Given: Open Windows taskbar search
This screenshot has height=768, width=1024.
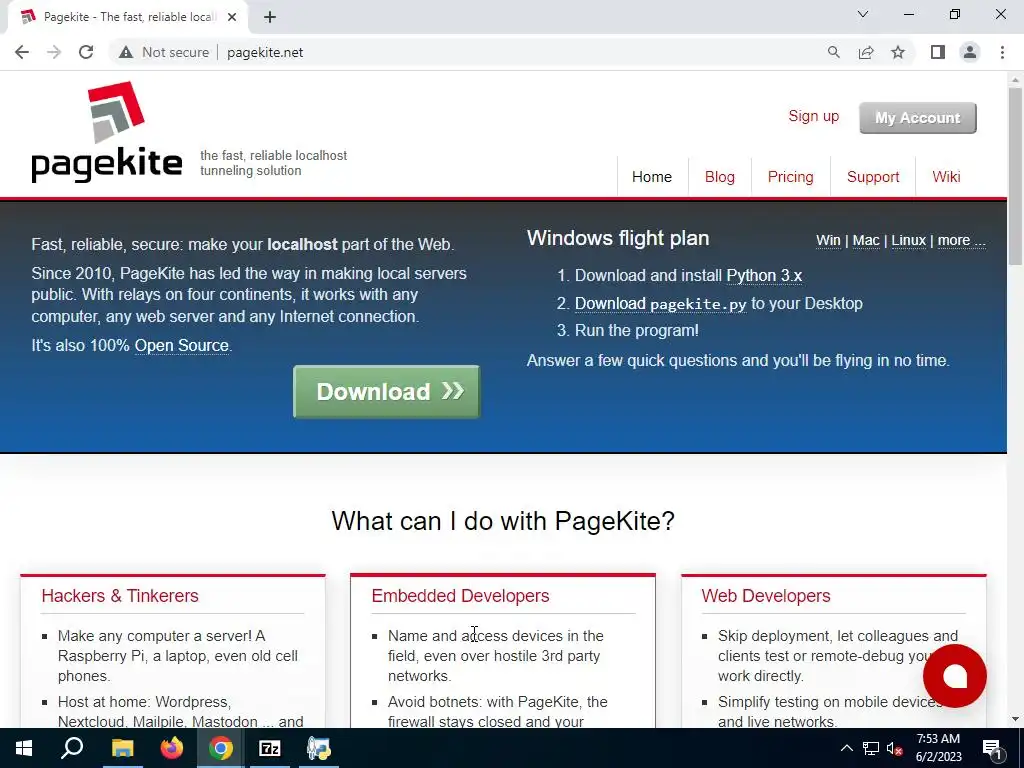Looking at the screenshot, I should point(72,748).
